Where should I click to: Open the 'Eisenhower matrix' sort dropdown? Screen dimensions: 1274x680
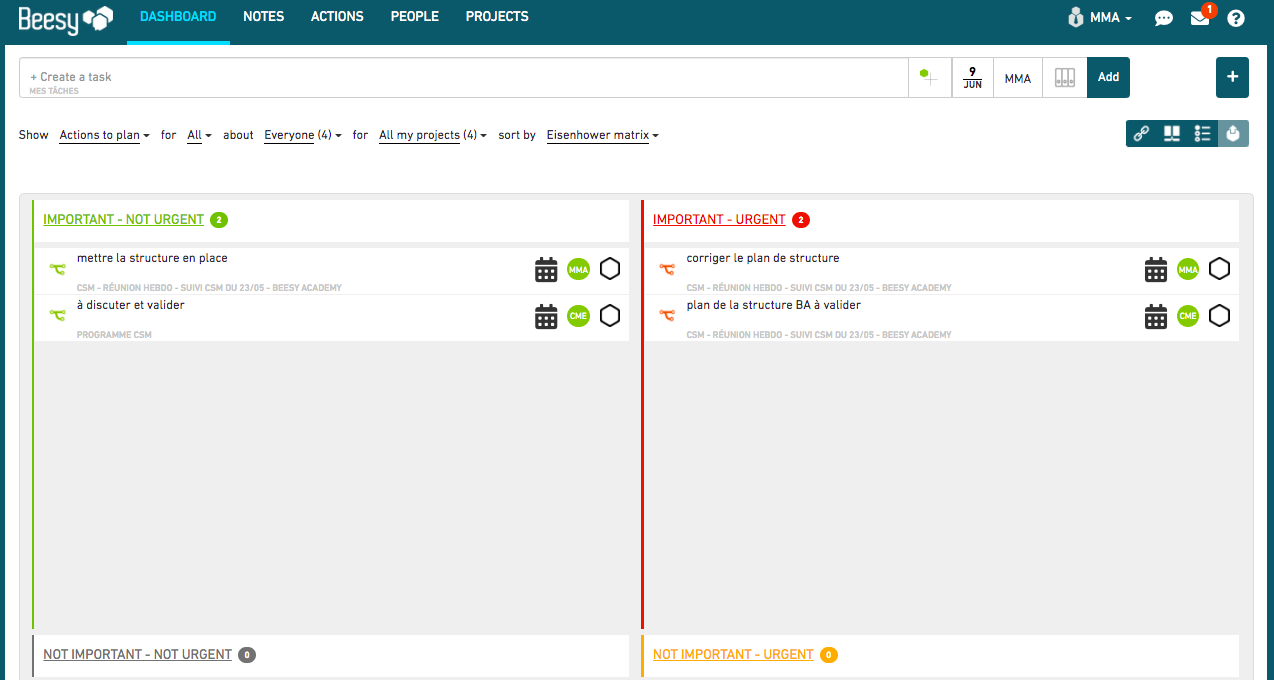[602, 135]
